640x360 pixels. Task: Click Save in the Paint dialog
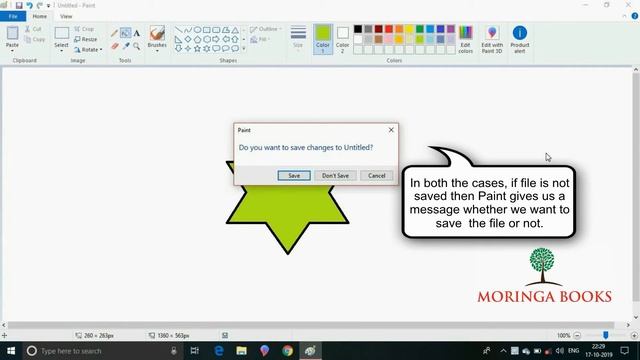[294, 176]
